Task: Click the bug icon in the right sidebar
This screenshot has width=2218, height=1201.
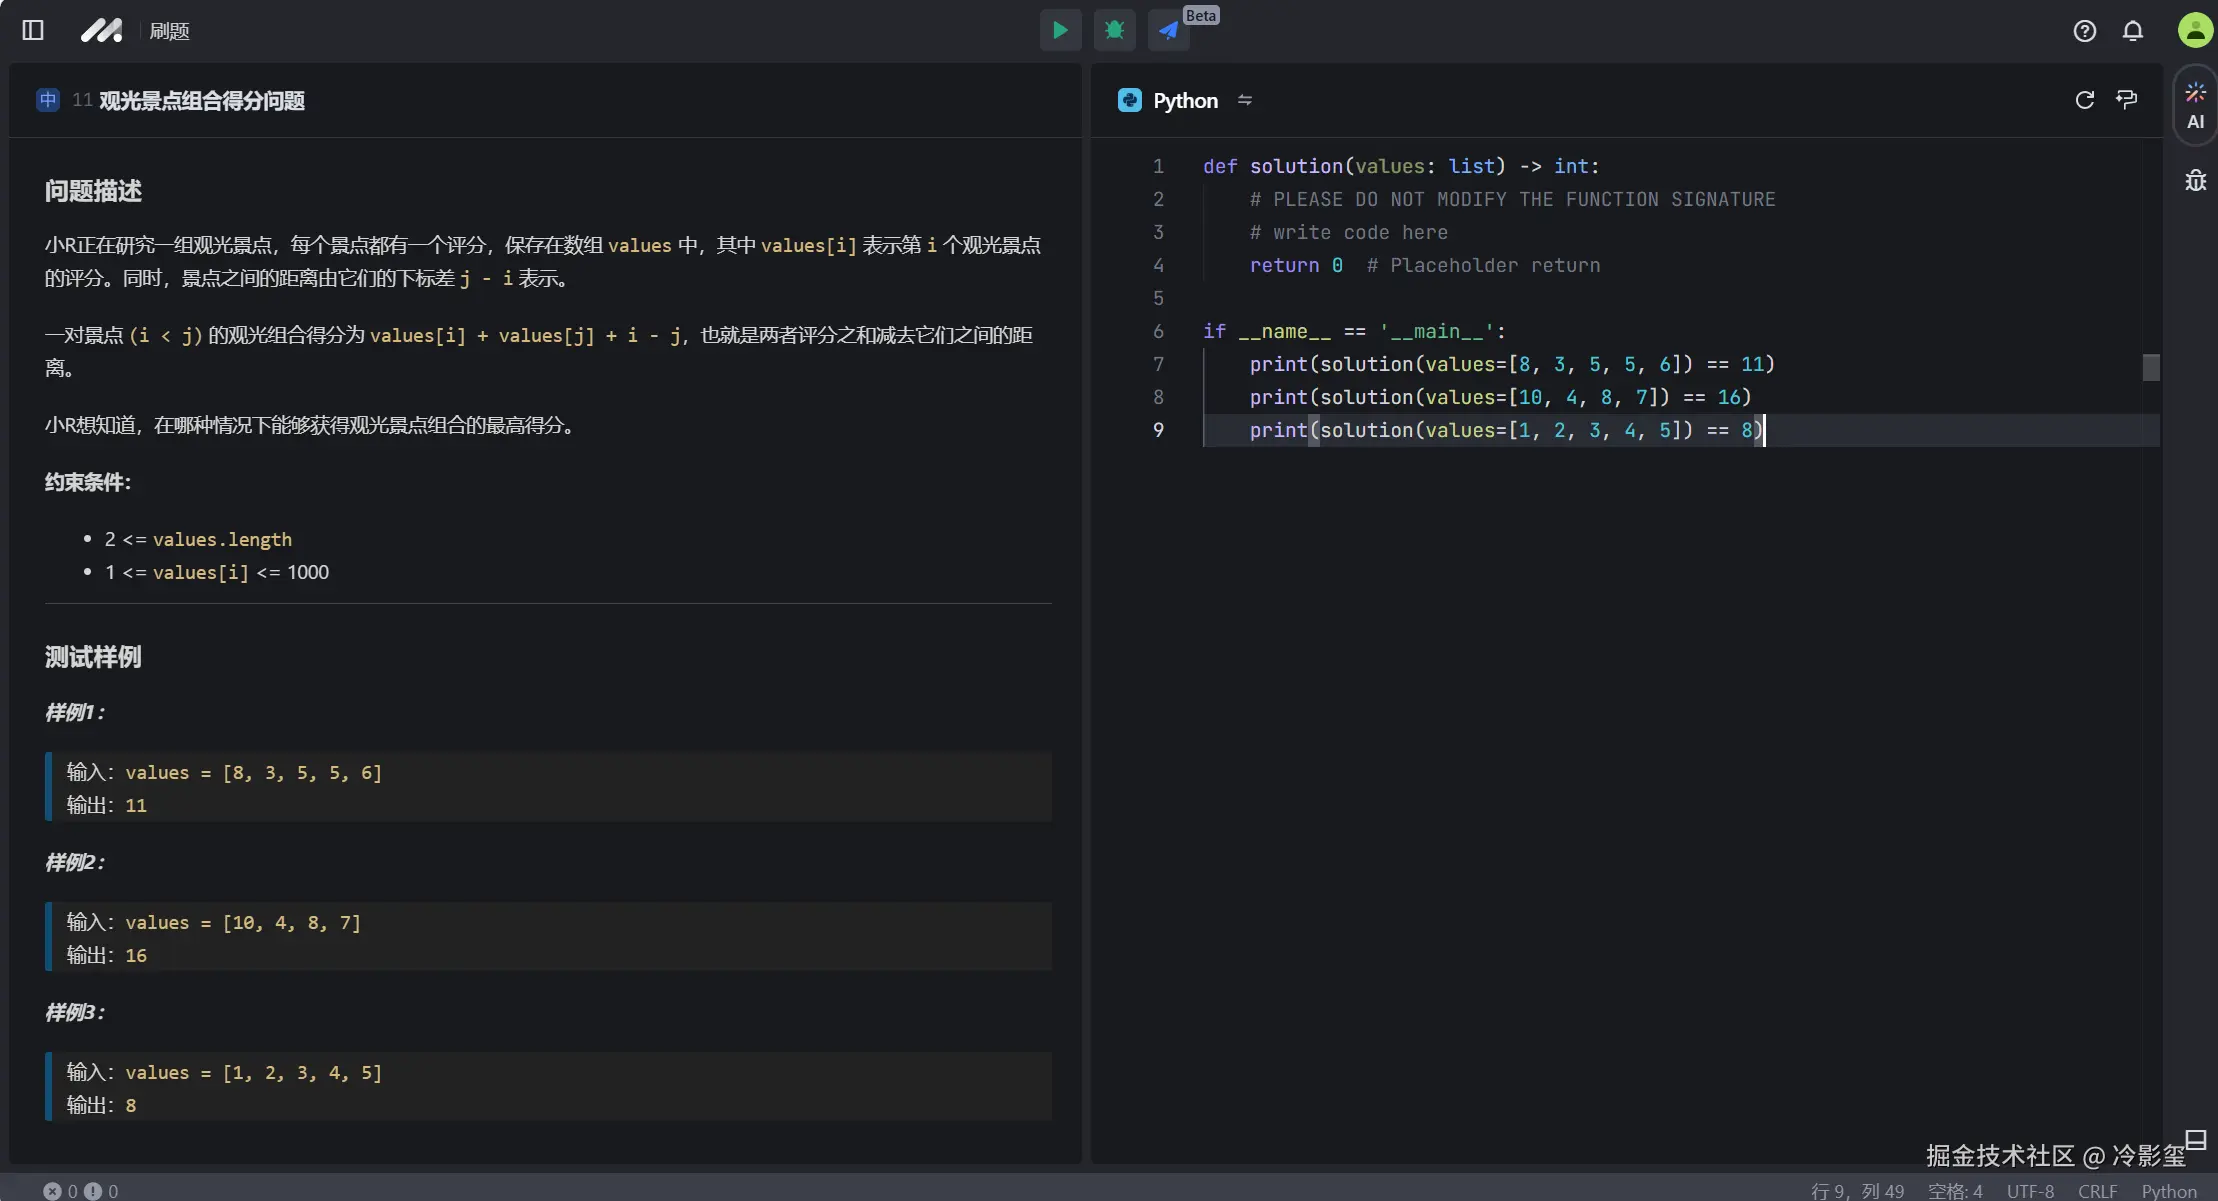Action: [2195, 181]
